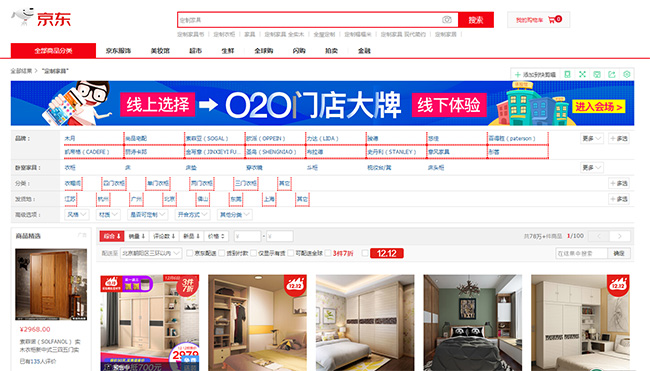650x371 pixels.
Task: Click the green page-clip icon beside the plus button
Action: (x=567, y=74)
